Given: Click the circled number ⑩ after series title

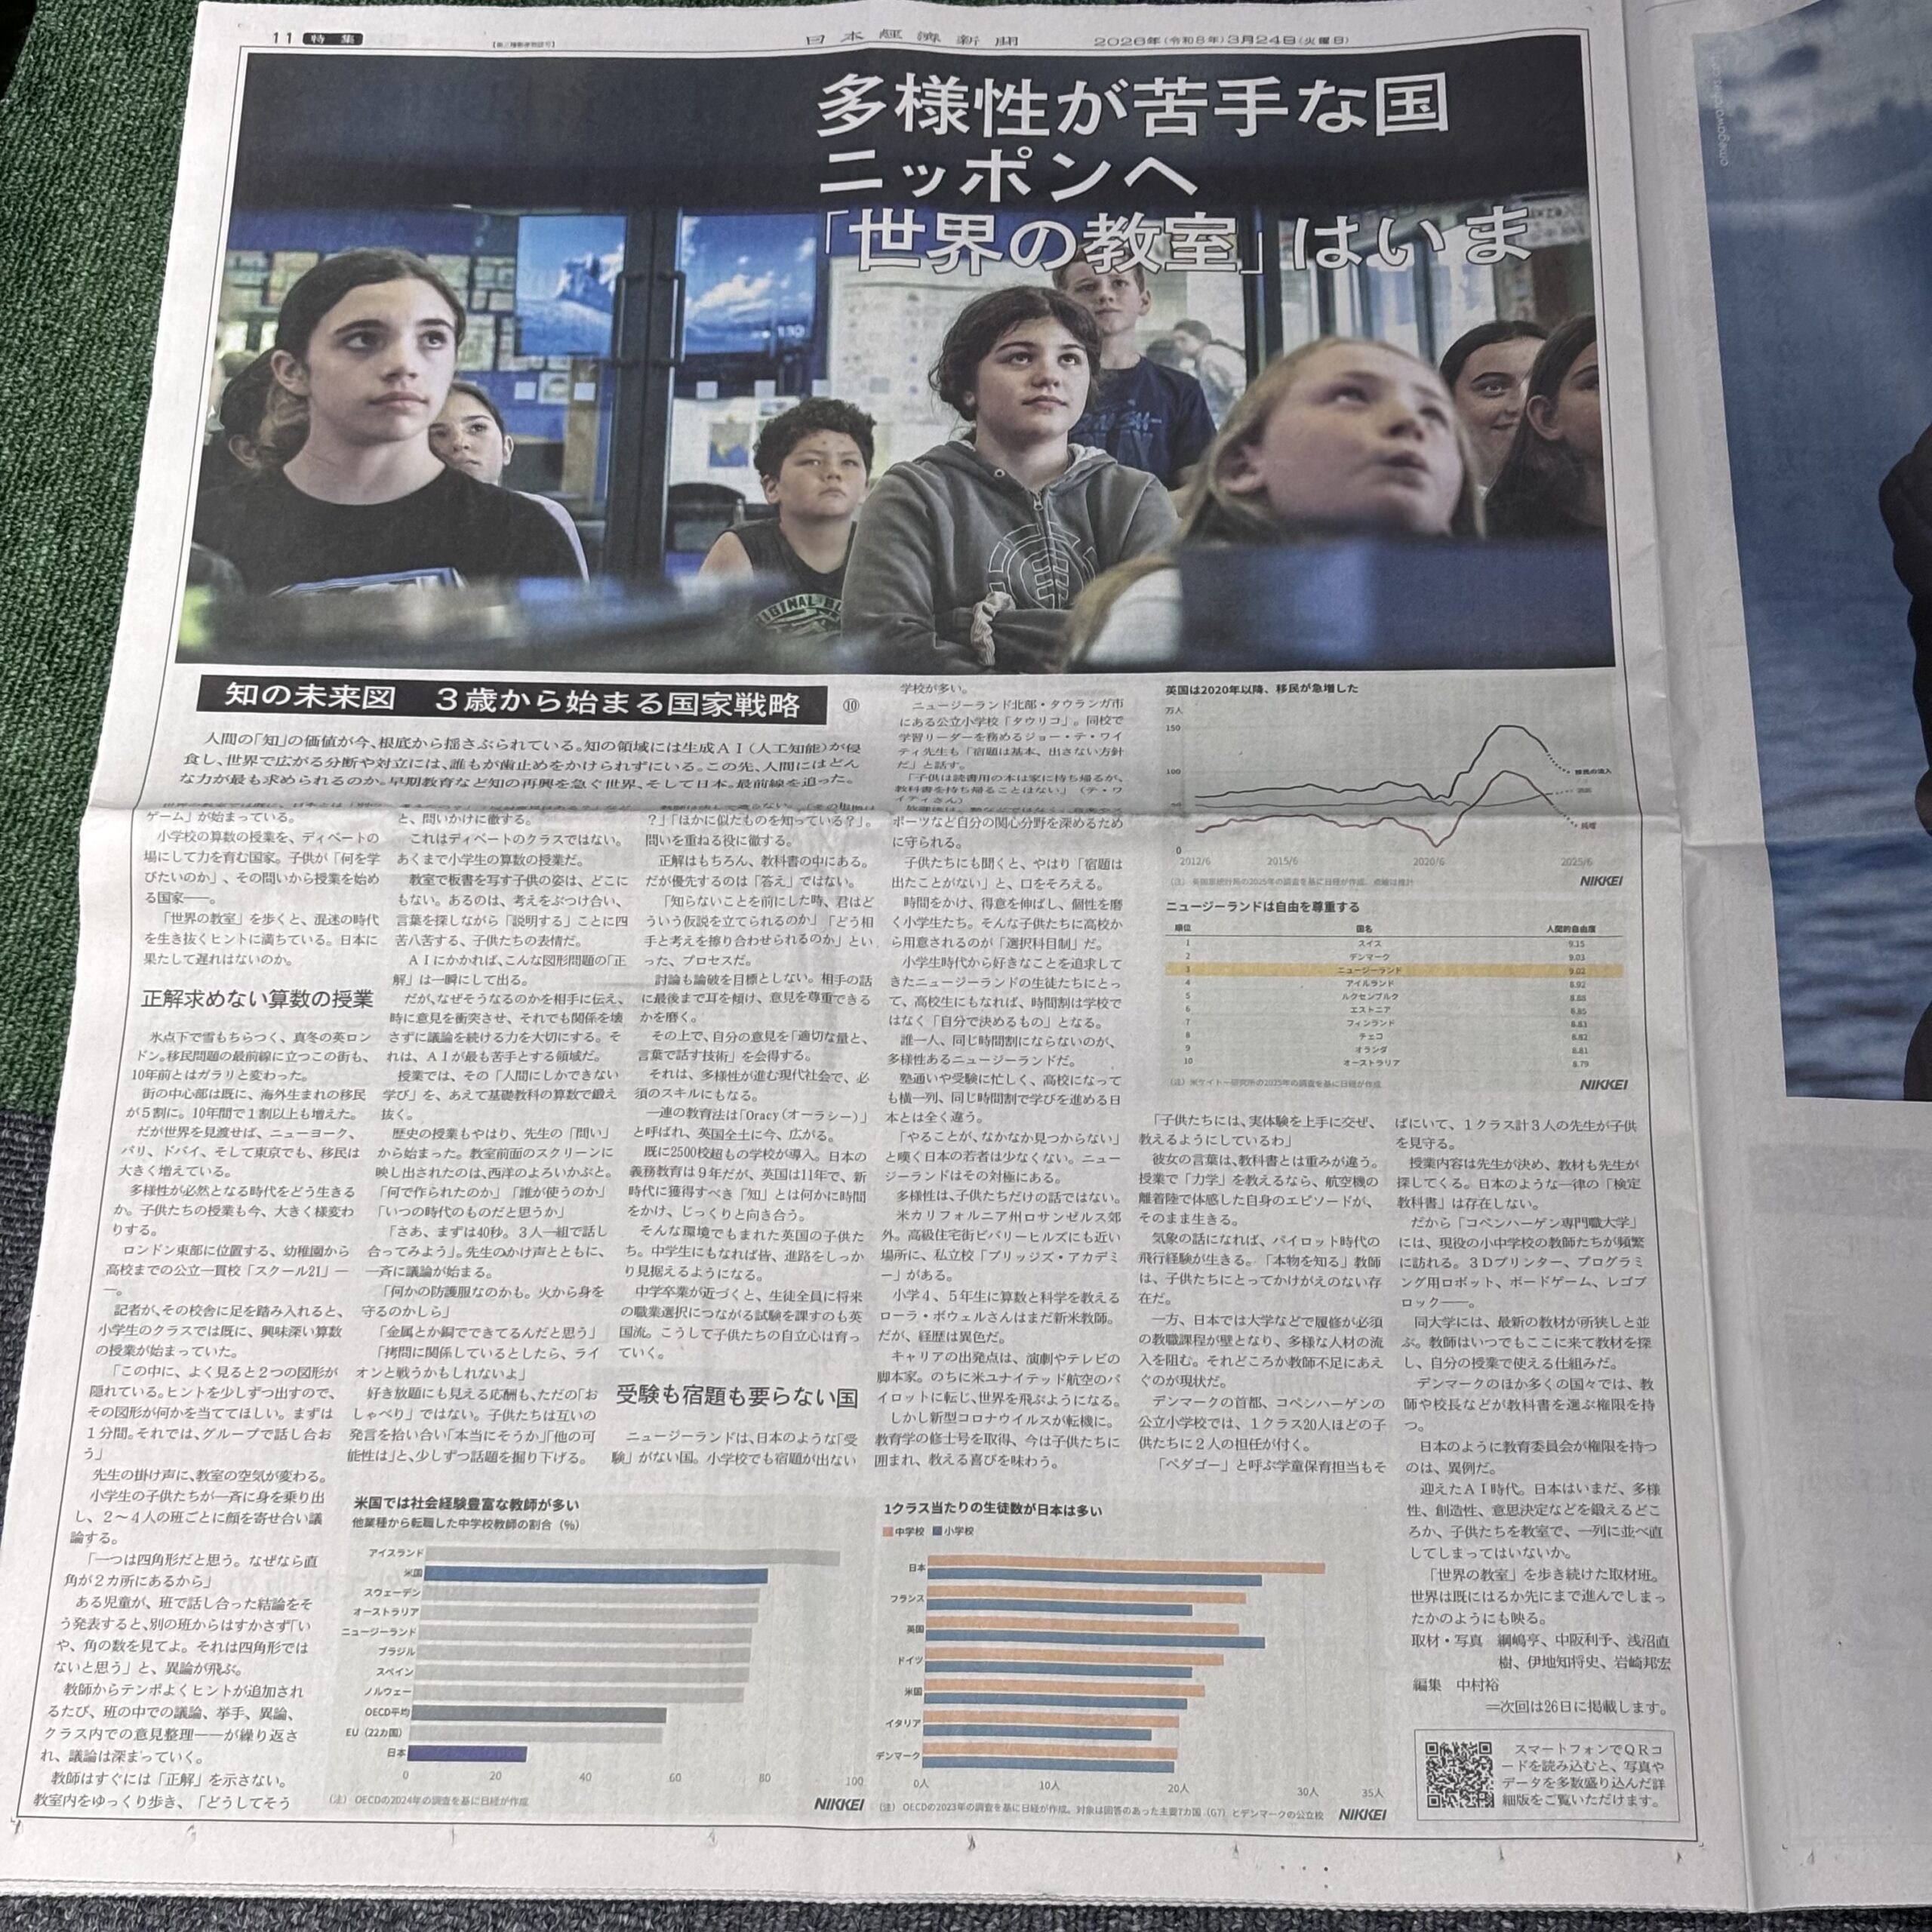Looking at the screenshot, I should click(851, 704).
